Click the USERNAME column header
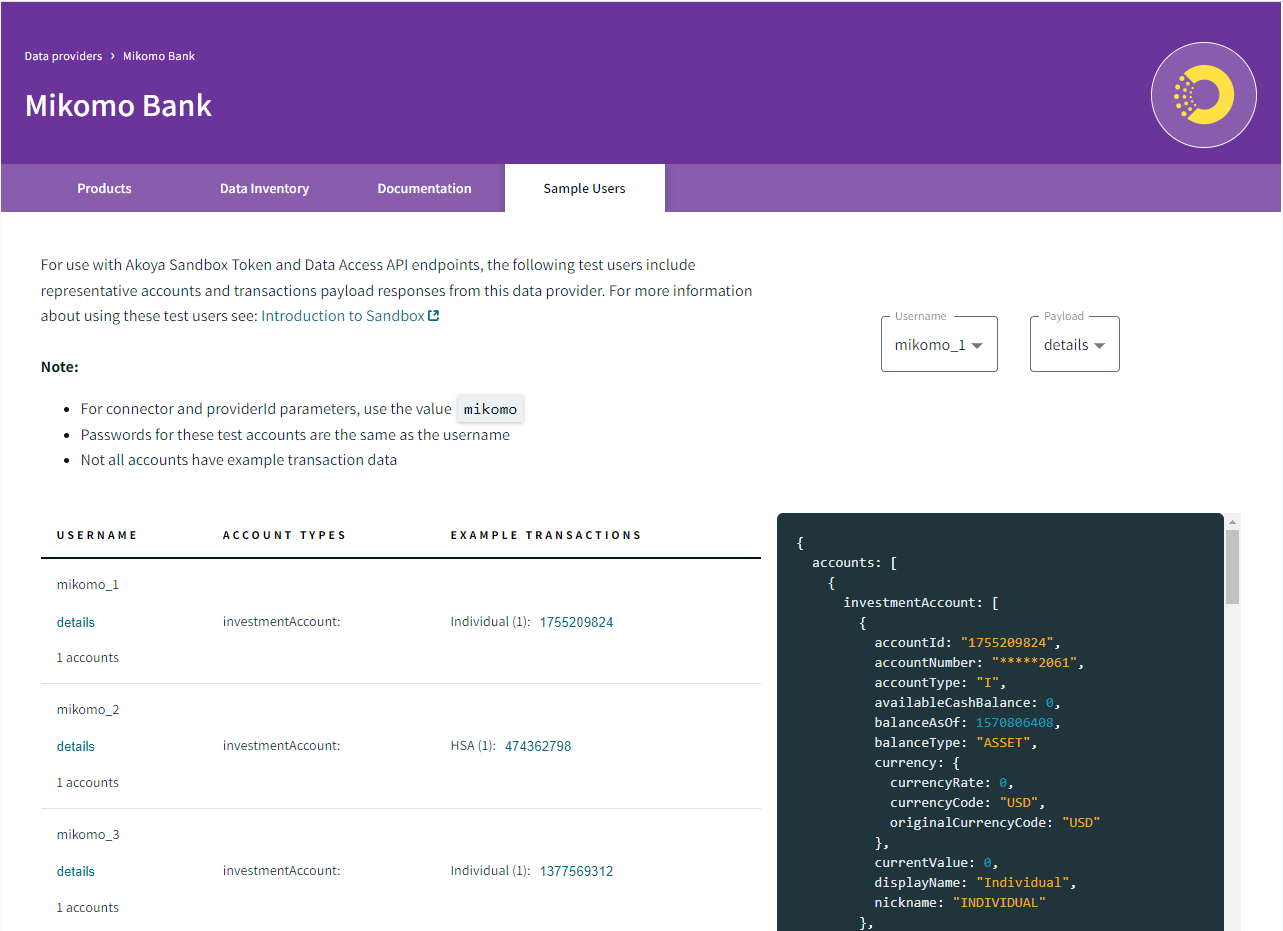Screen dimensions: 1283x931 pos(97,535)
